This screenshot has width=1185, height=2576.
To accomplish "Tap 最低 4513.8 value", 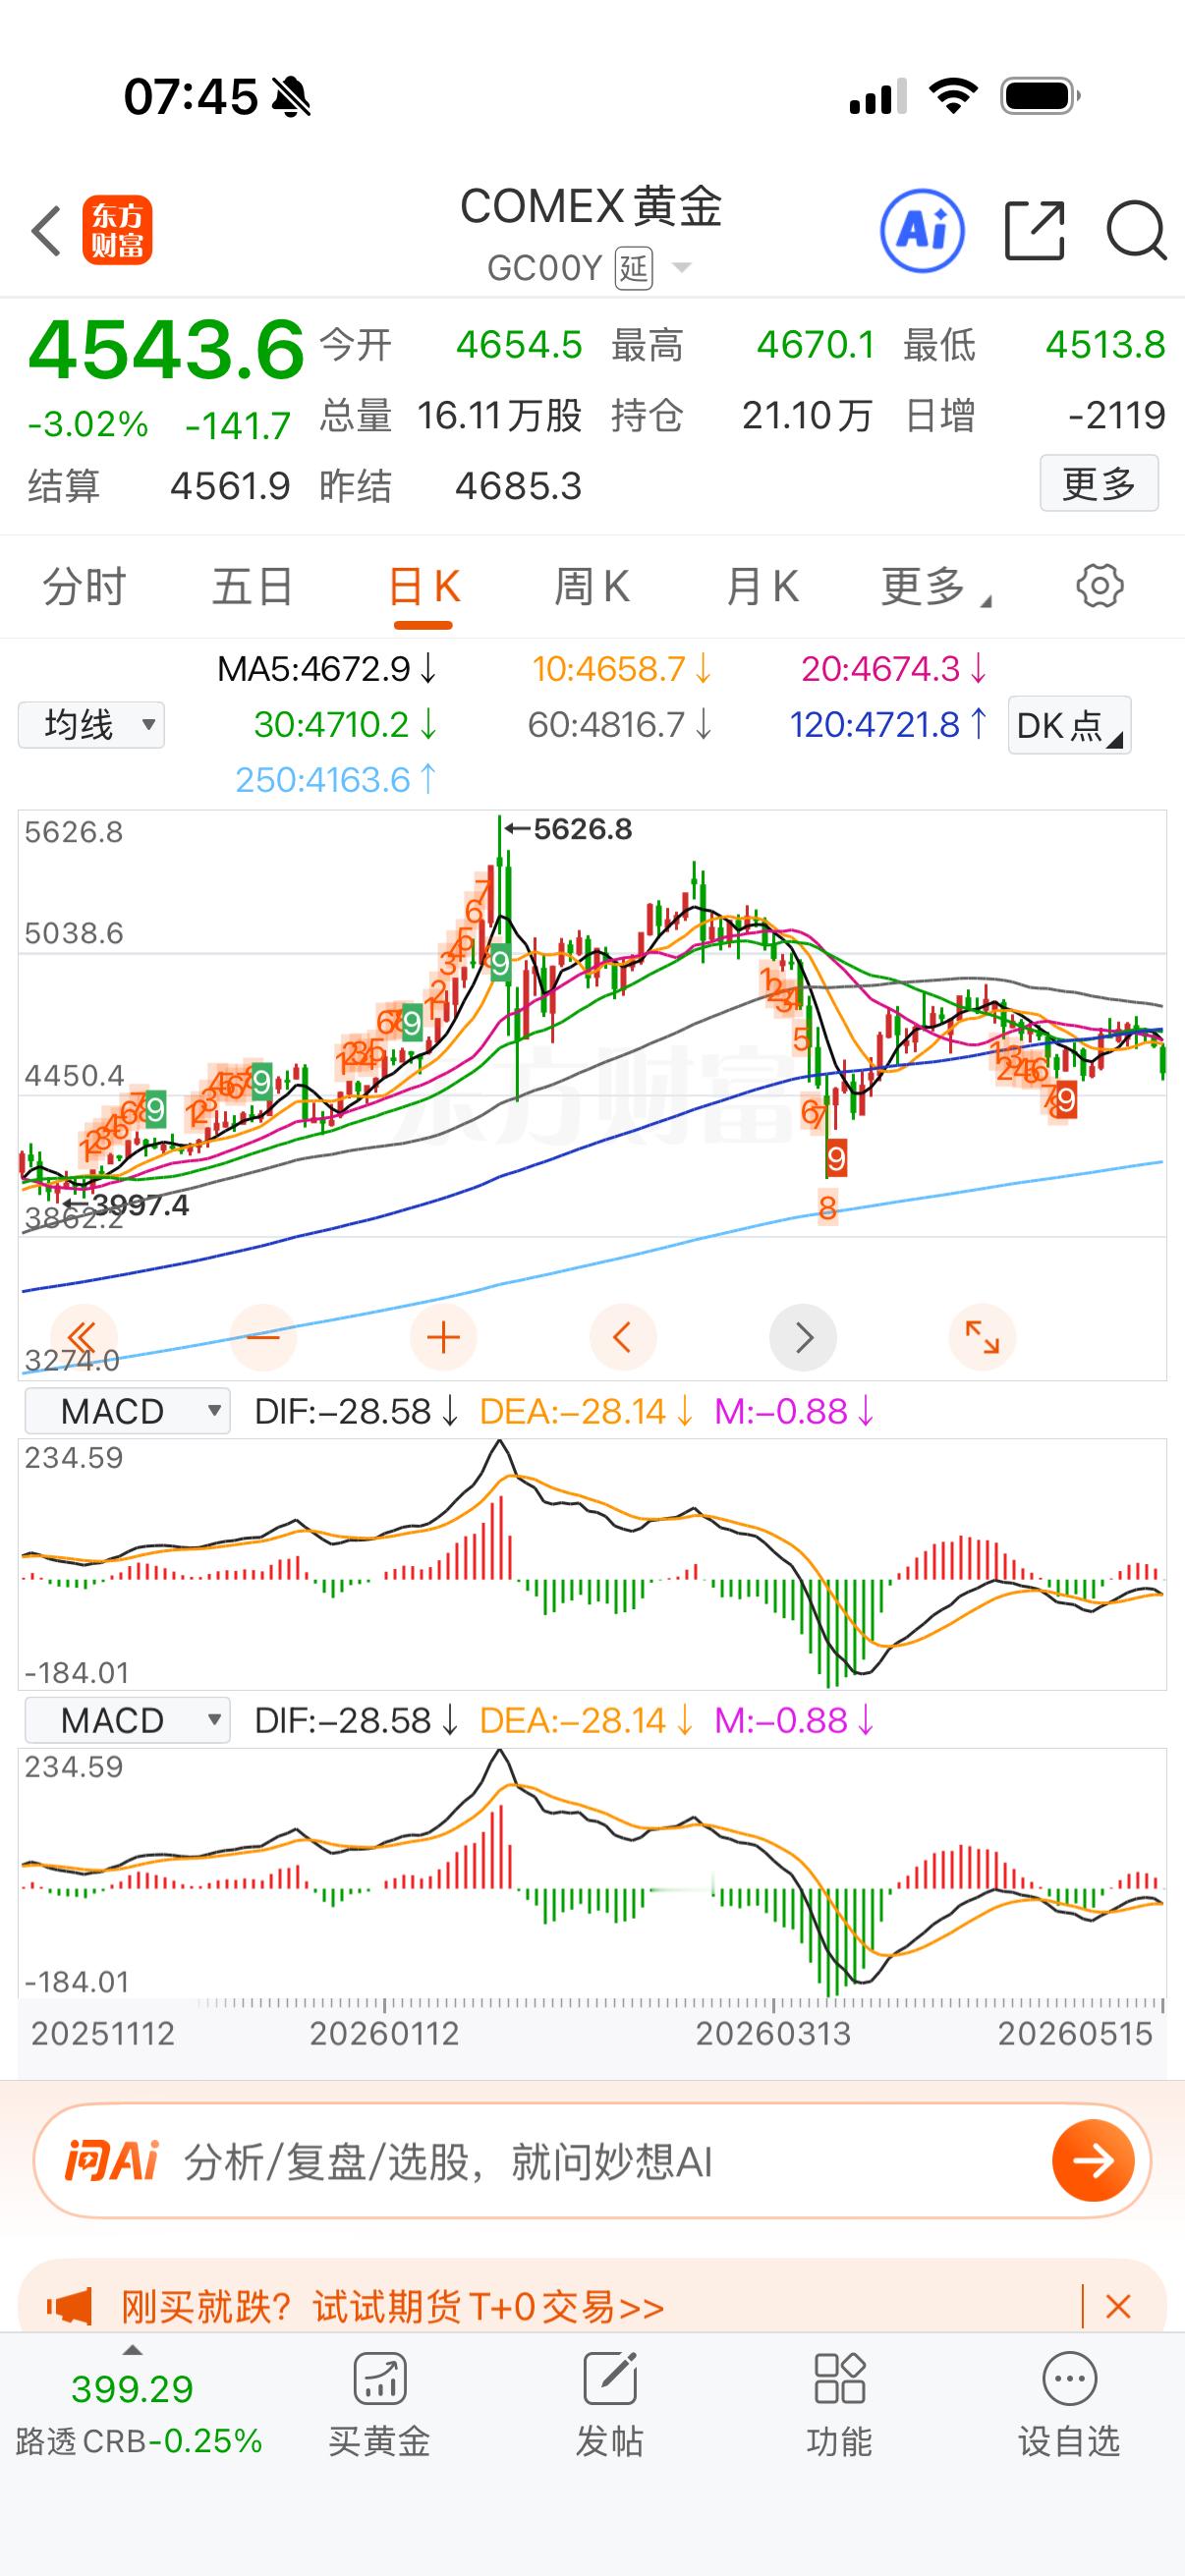I will click(1105, 345).
